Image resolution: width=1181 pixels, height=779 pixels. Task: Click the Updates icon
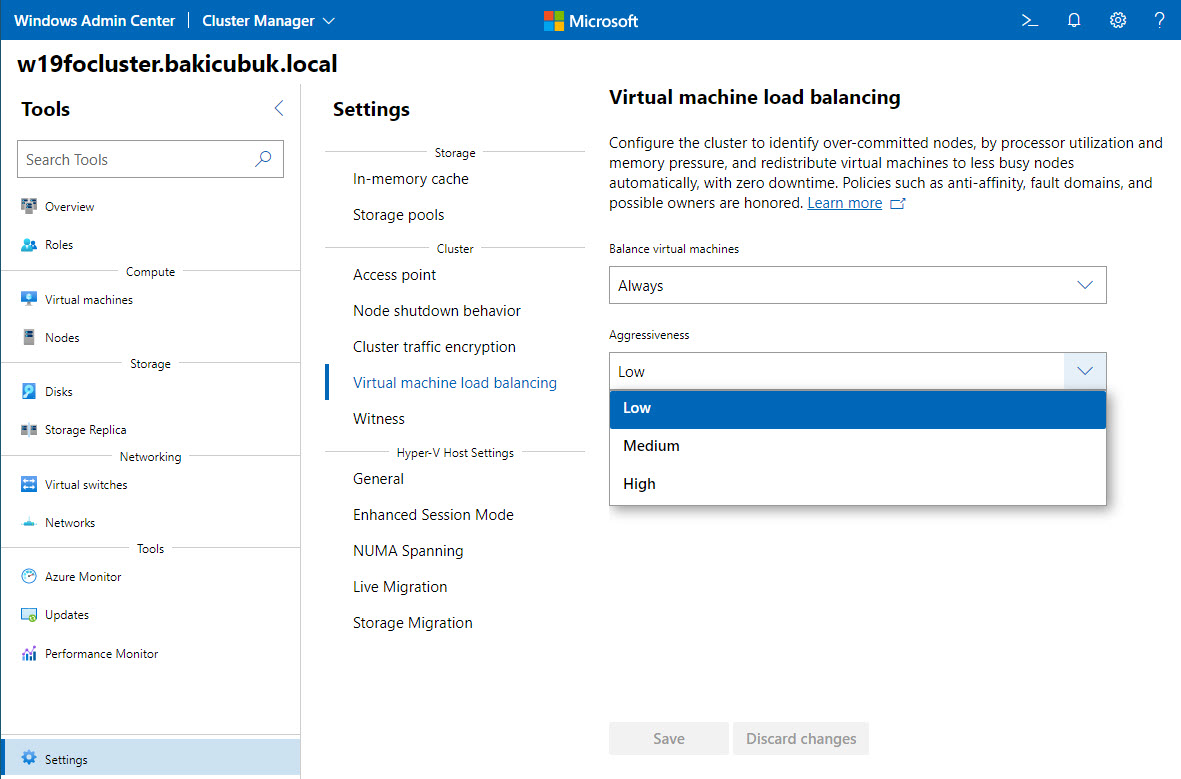(29, 615)
